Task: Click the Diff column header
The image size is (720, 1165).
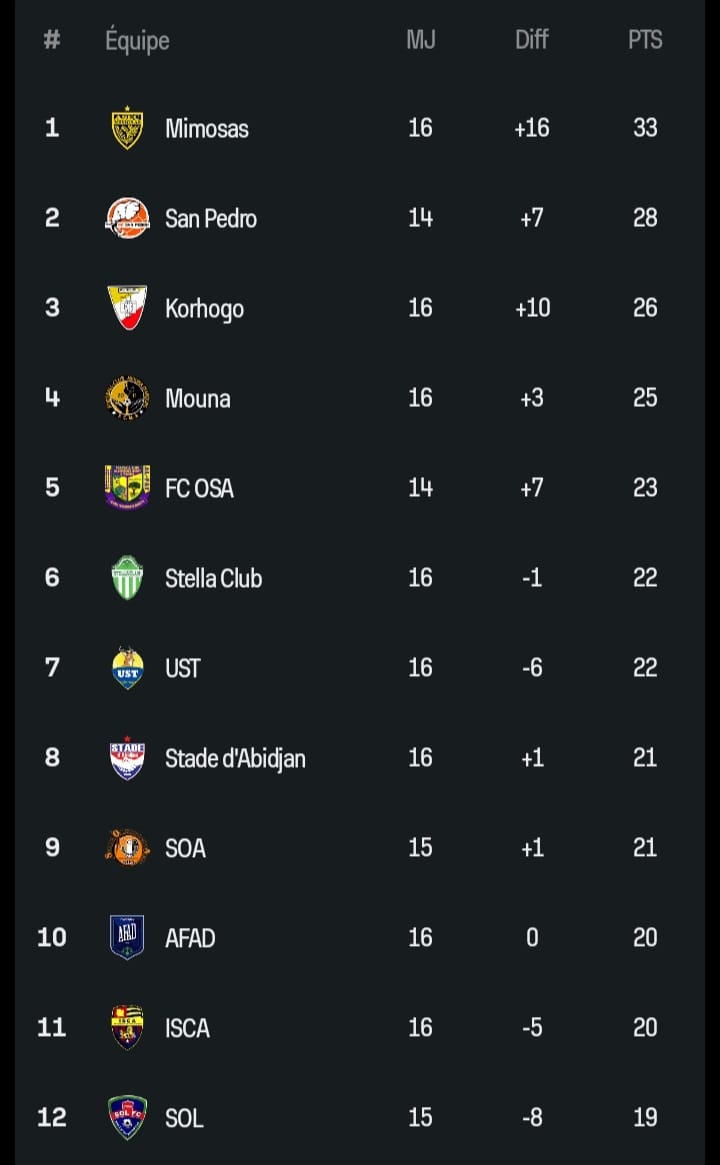Action: point(532,40)
